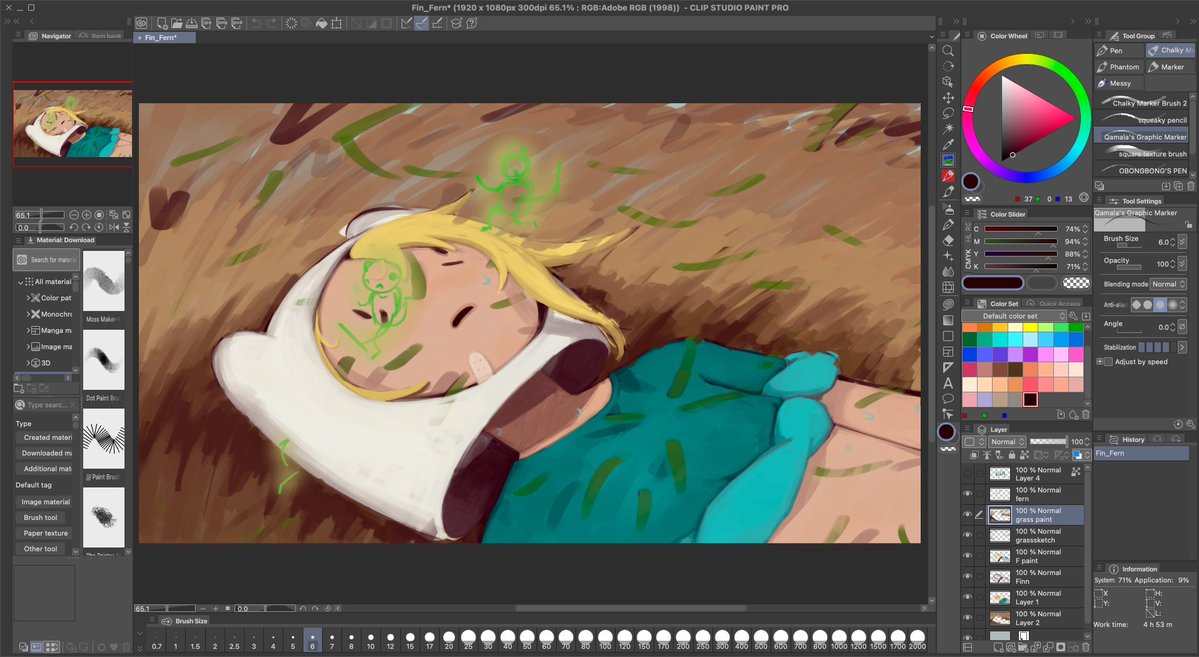Expand the Image material folder
The width and height of the screenshot is (1199, 657).
tap(28, 346)
